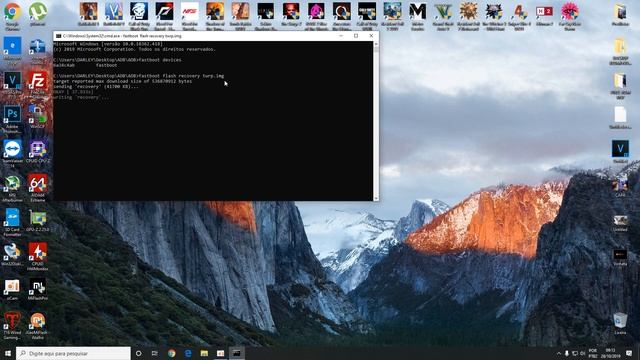Open the Lixeira recycle bin

click(620, 323)
